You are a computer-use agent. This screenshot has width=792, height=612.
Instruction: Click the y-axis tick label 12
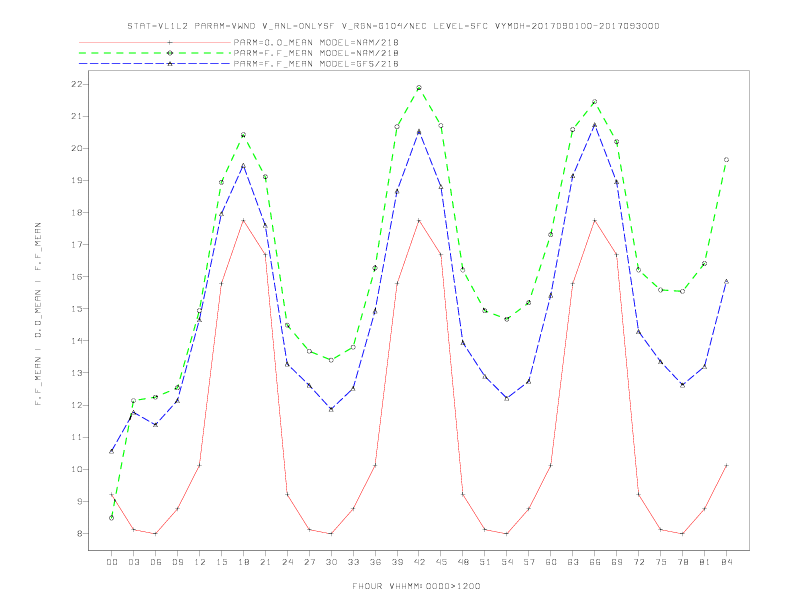pyautogui.click(x=76, y=405)
